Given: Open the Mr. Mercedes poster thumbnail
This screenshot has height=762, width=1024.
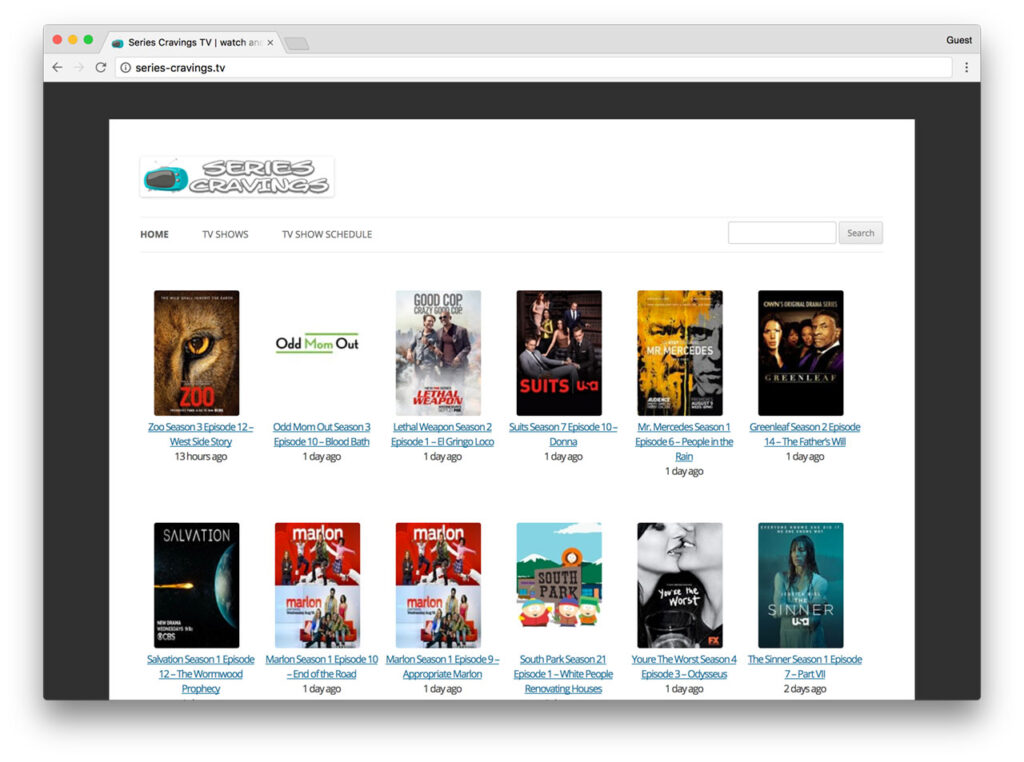Looking at the screenshot, I should click(x=680, y=353).
